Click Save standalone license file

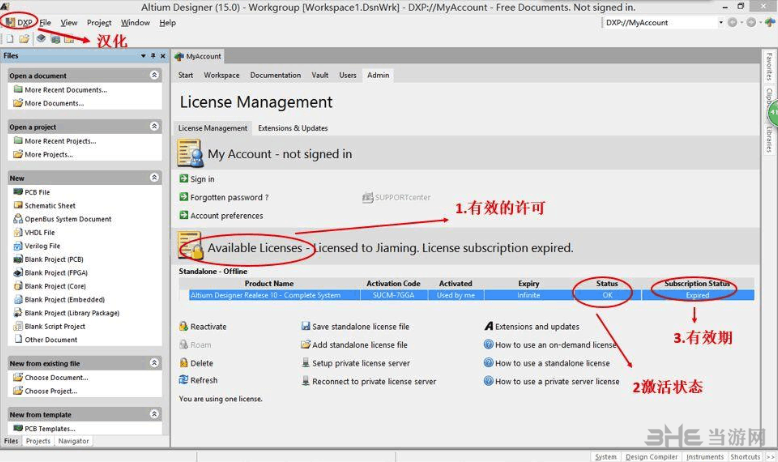355,327
